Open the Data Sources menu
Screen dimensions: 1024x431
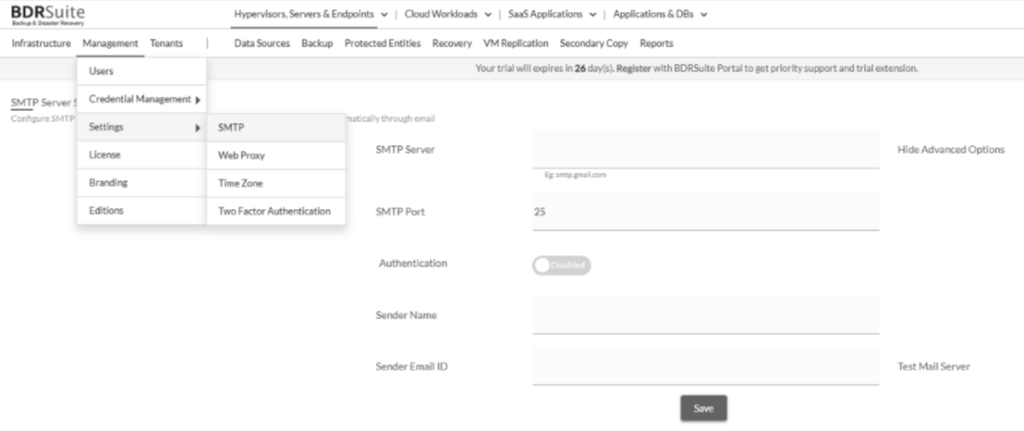click(x=262, y=43)
